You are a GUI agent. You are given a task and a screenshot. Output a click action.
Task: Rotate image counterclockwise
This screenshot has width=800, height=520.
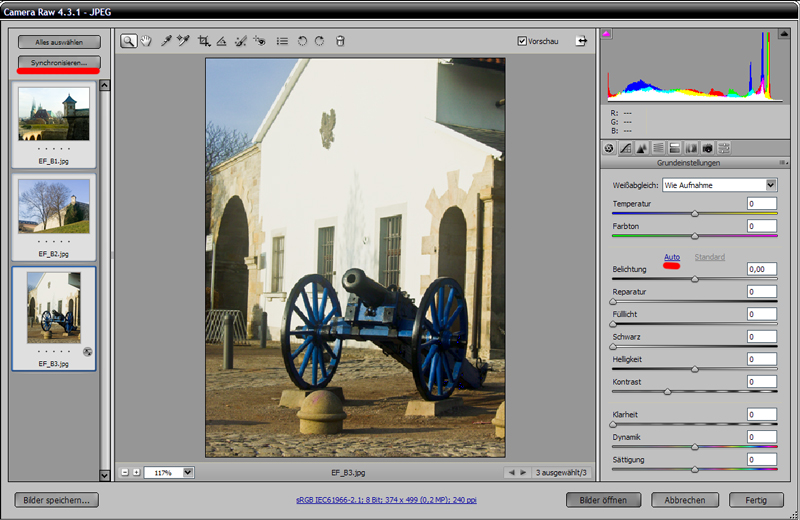click(303, 41)
